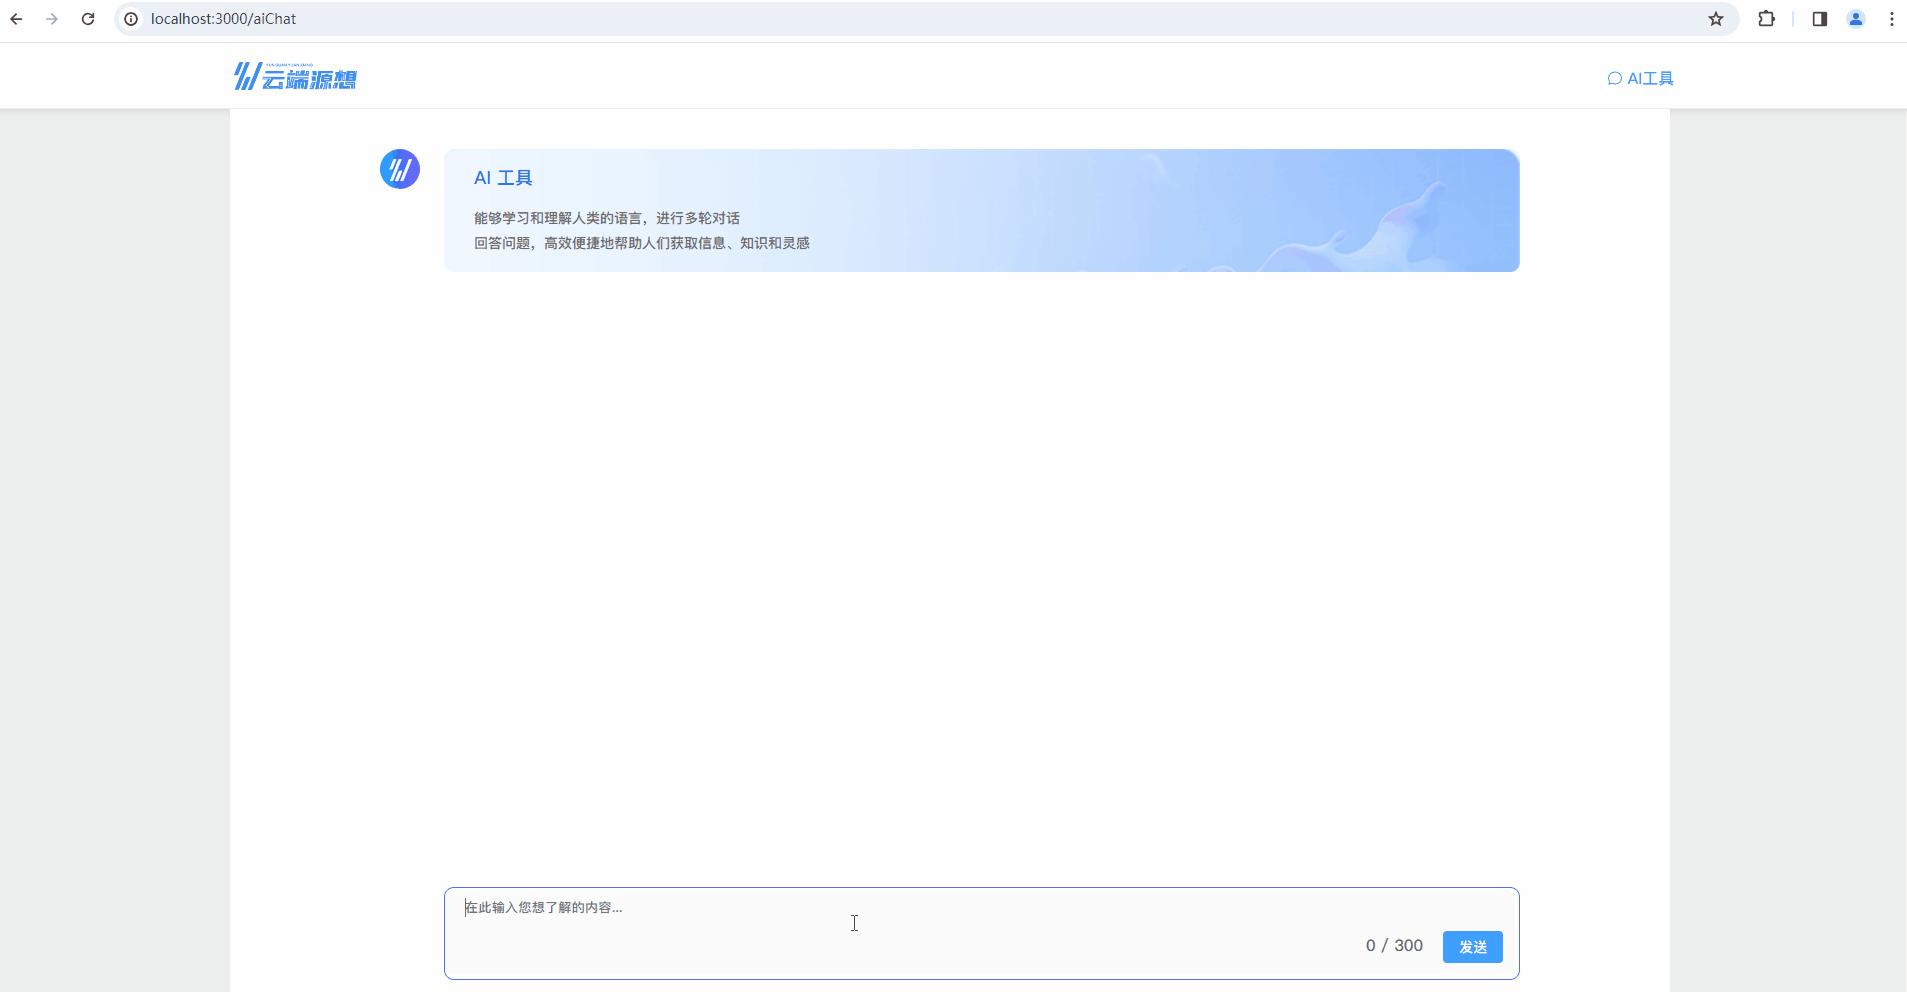Select the chat bubble icon next to AI工具
The width and height of the screenshot is (1907, 992).
click(x=1614, y=77)
